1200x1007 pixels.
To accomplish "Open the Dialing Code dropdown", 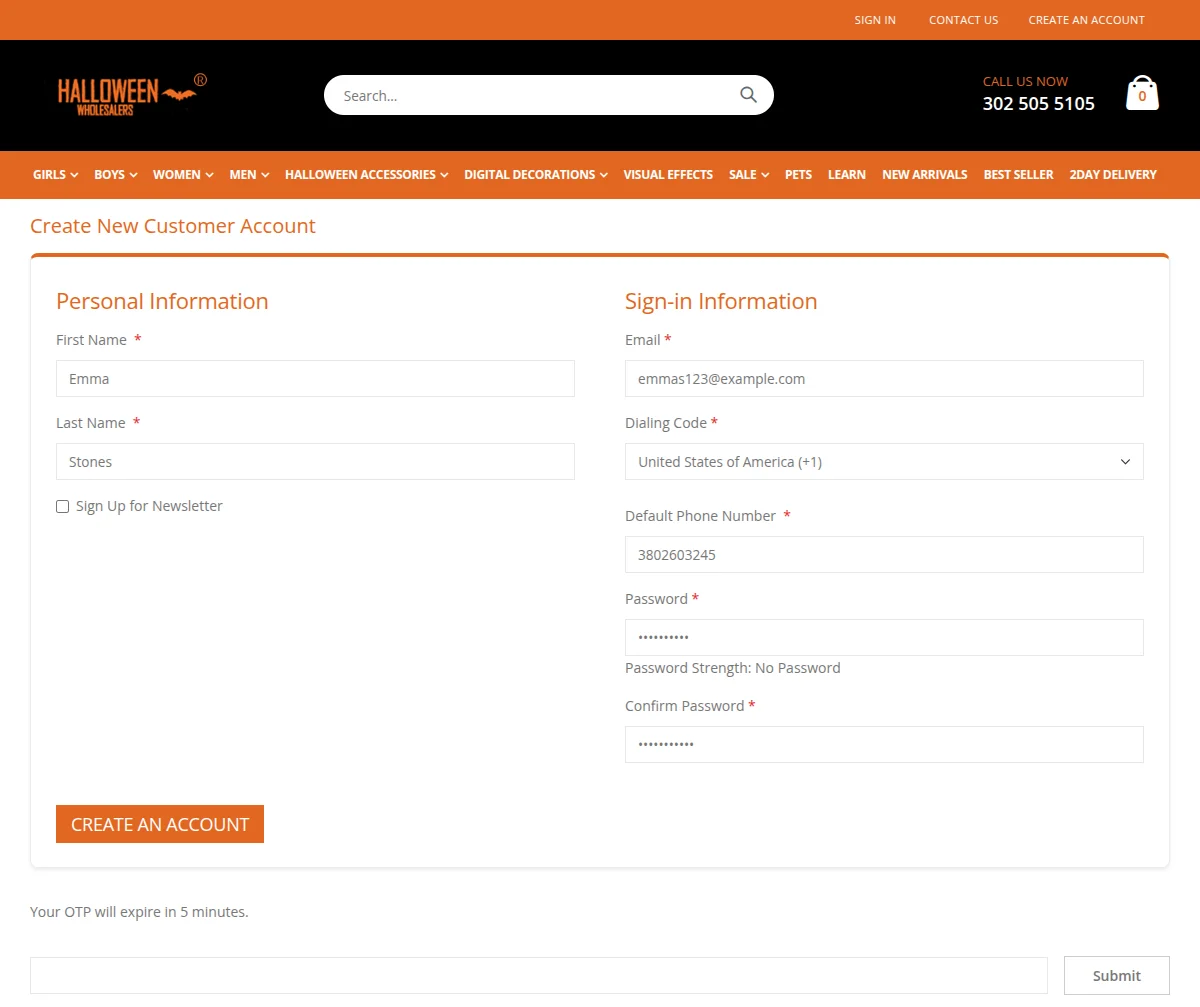I will pos(884,461).
